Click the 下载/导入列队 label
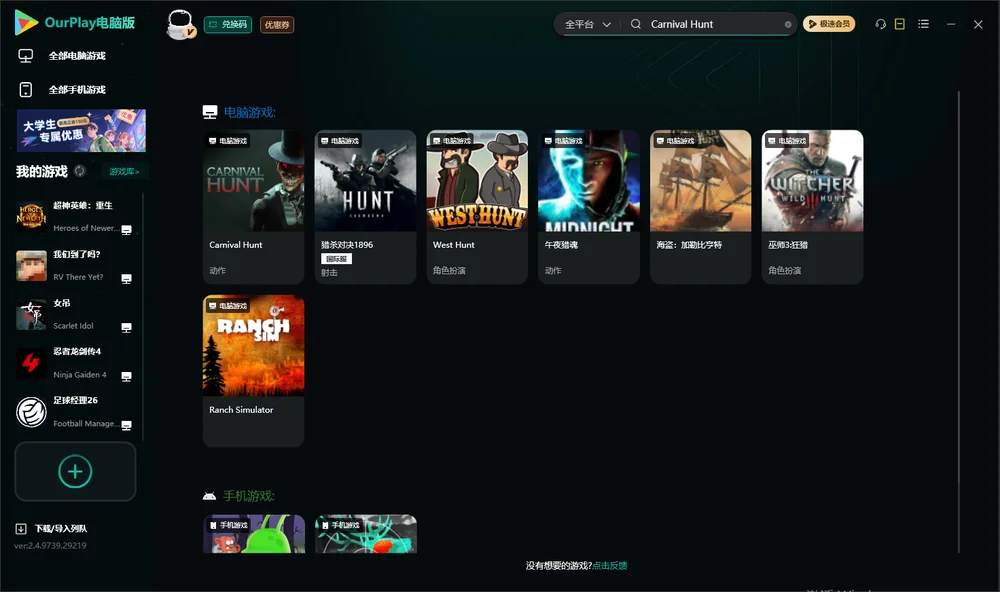 coord(61,529)
